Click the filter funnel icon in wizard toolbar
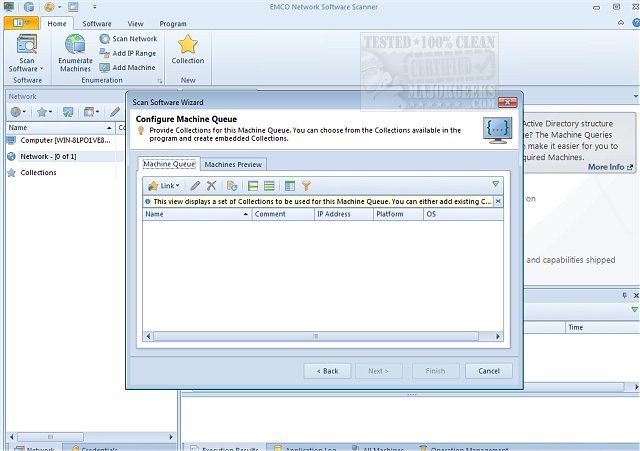 coord(306,186)
